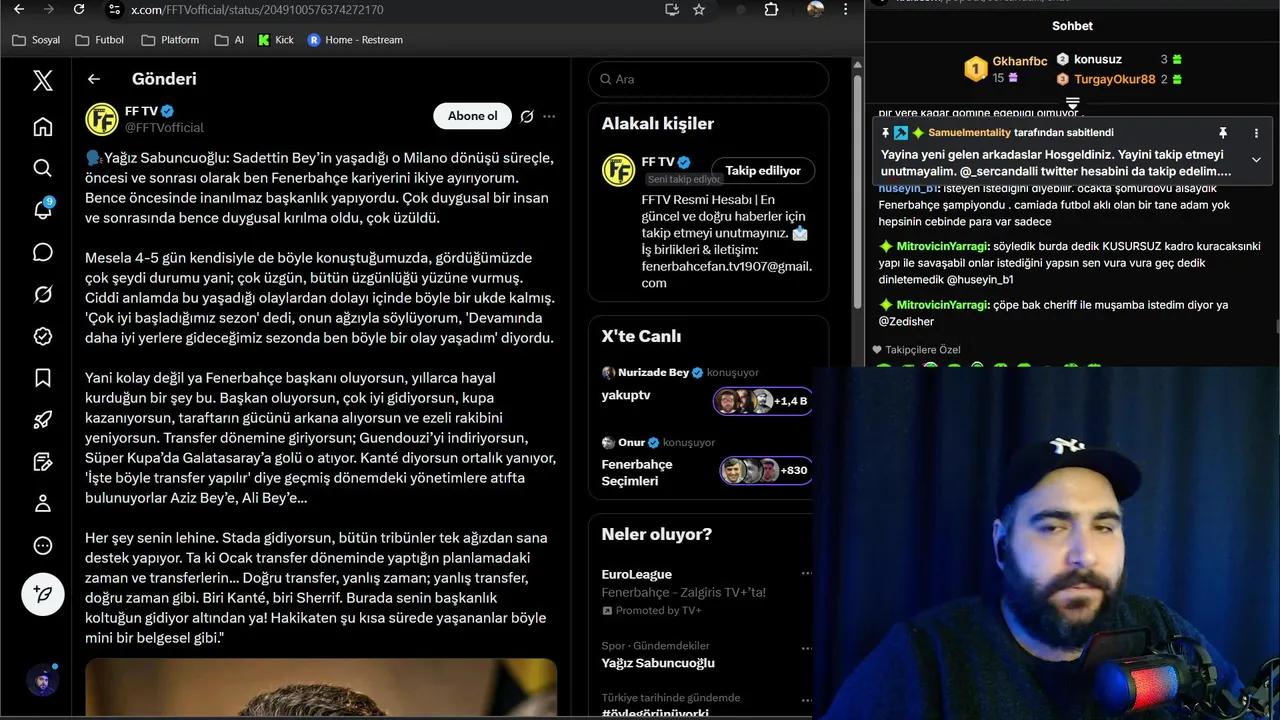Open account avatar at sidebar bottom

[42, 681]
